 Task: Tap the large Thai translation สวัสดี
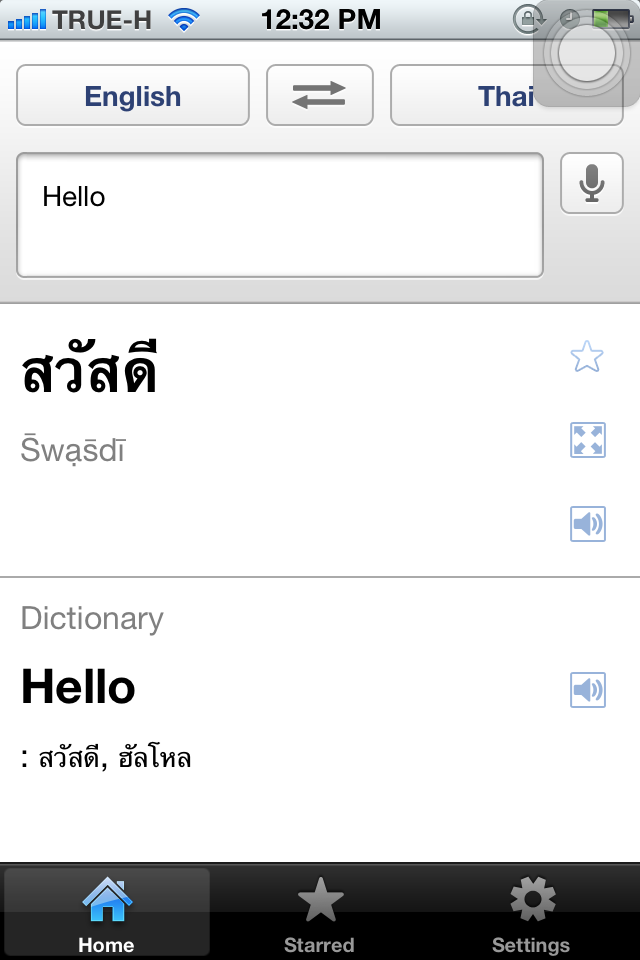(x=89, y=368)
